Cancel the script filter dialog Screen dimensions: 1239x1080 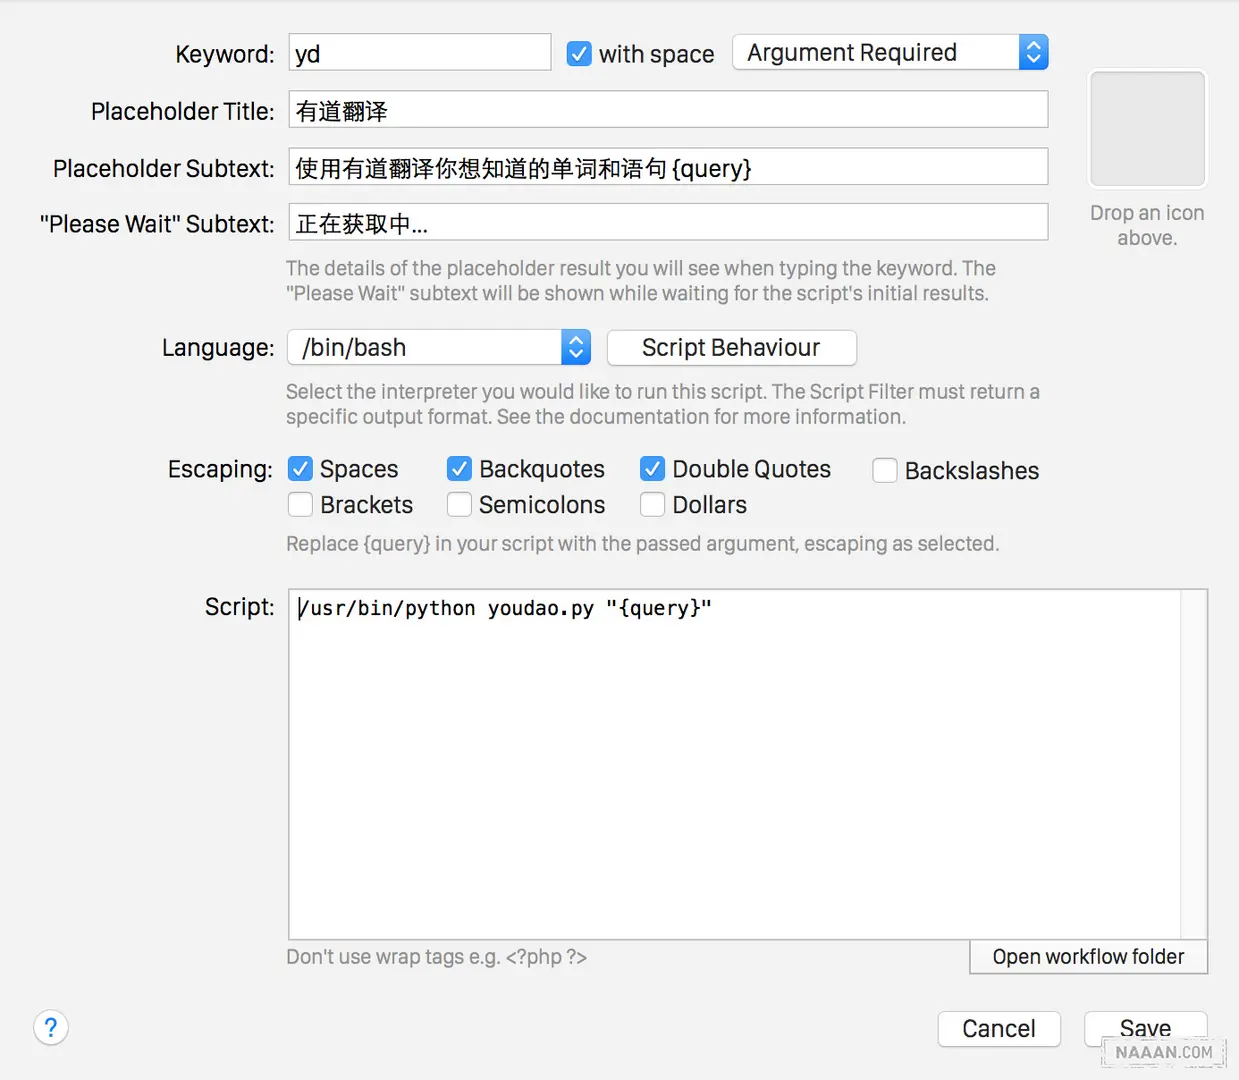pyautogui.click(x=998, y=1028)
